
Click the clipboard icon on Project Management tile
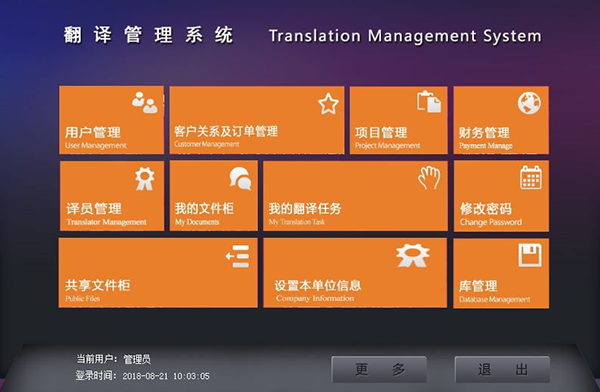[x=429, y=102]
